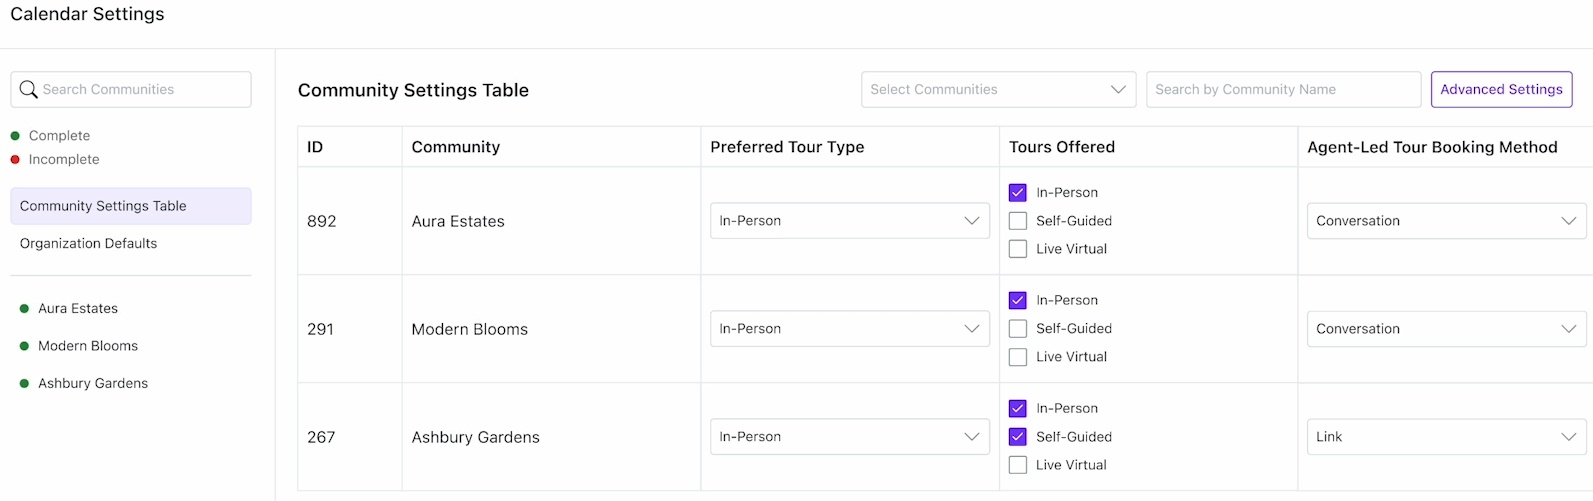Enable Live Virtual tours for Aura Estates
The height and width of the screenshot is (501, 1593).
point(1018,249)
